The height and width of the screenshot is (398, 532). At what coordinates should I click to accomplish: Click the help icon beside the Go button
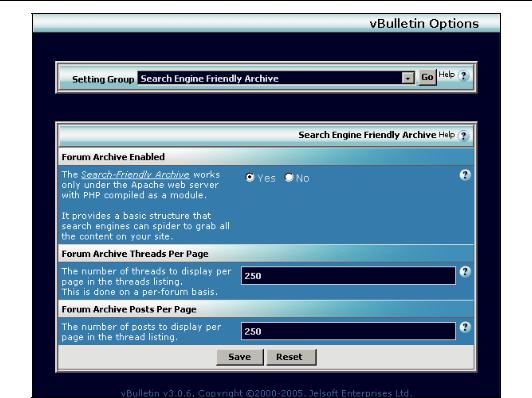click(x=463, y=75)
